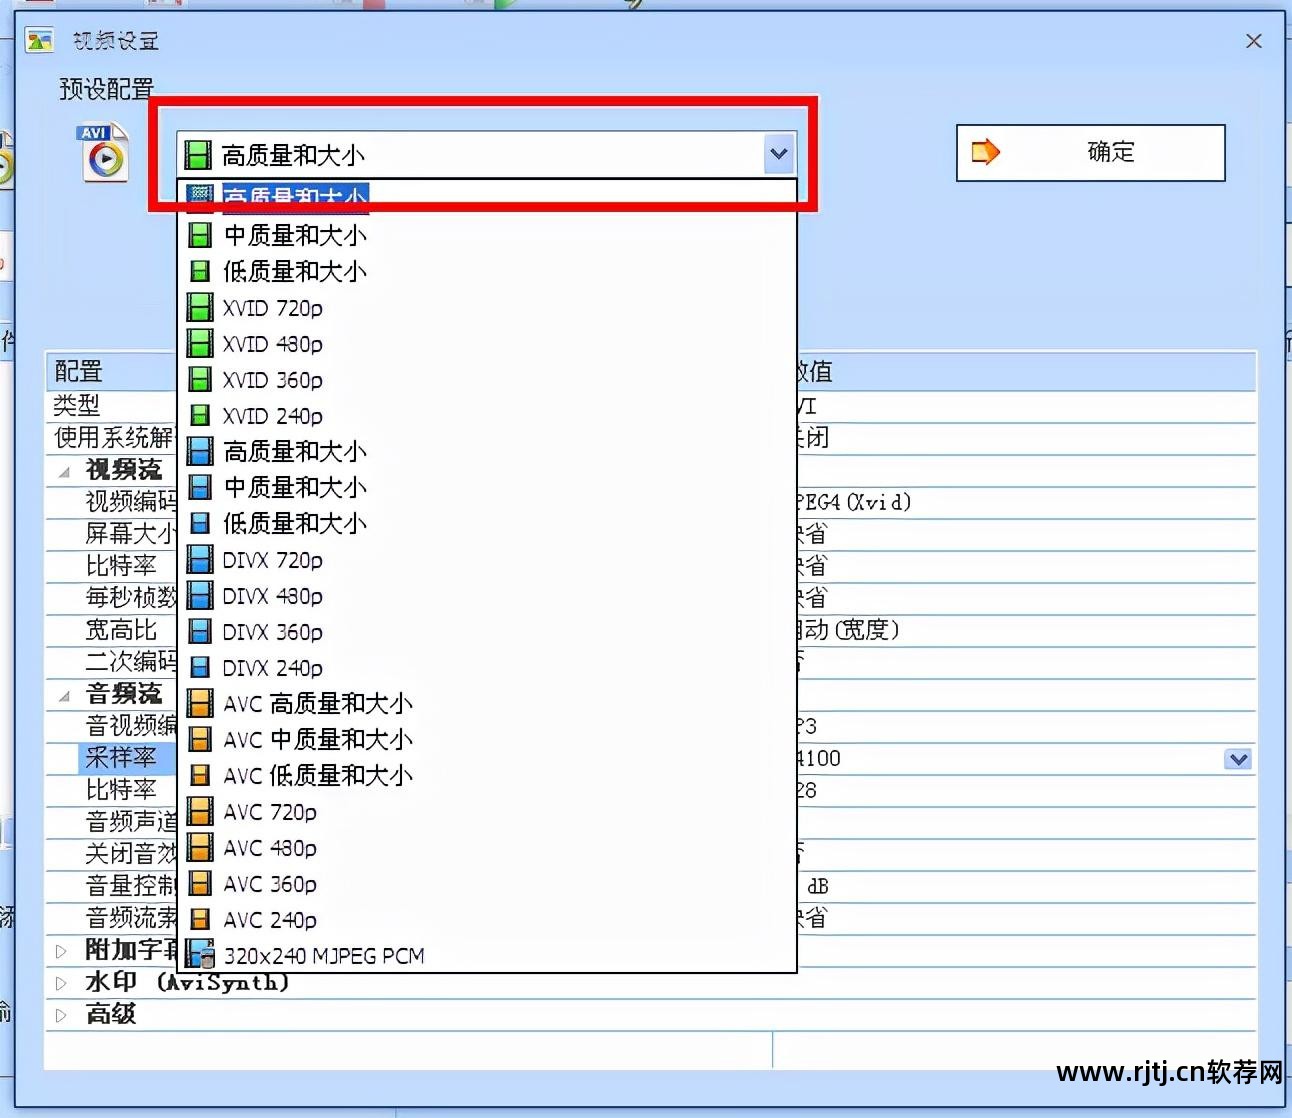Expand the 附加字幕 section
The width and height of the screenshot is (1292, 1118).
[61, 950]
